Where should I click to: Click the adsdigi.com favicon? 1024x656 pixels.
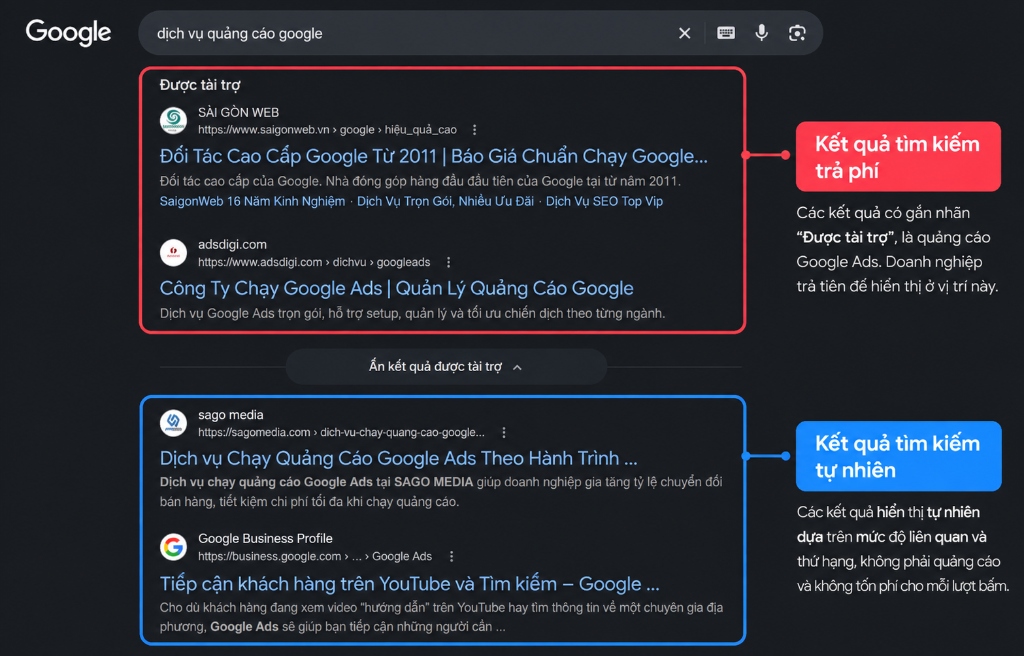tap(173, 253)
